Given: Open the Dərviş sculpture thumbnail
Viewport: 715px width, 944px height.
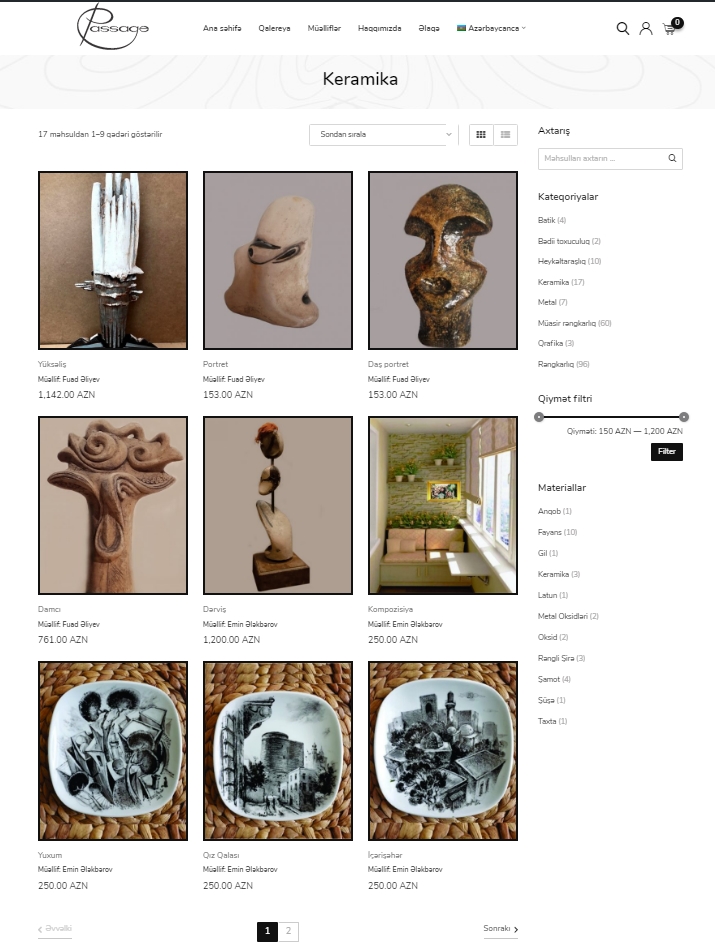Looking at the screenshot, I should click(x=278, y=505).
